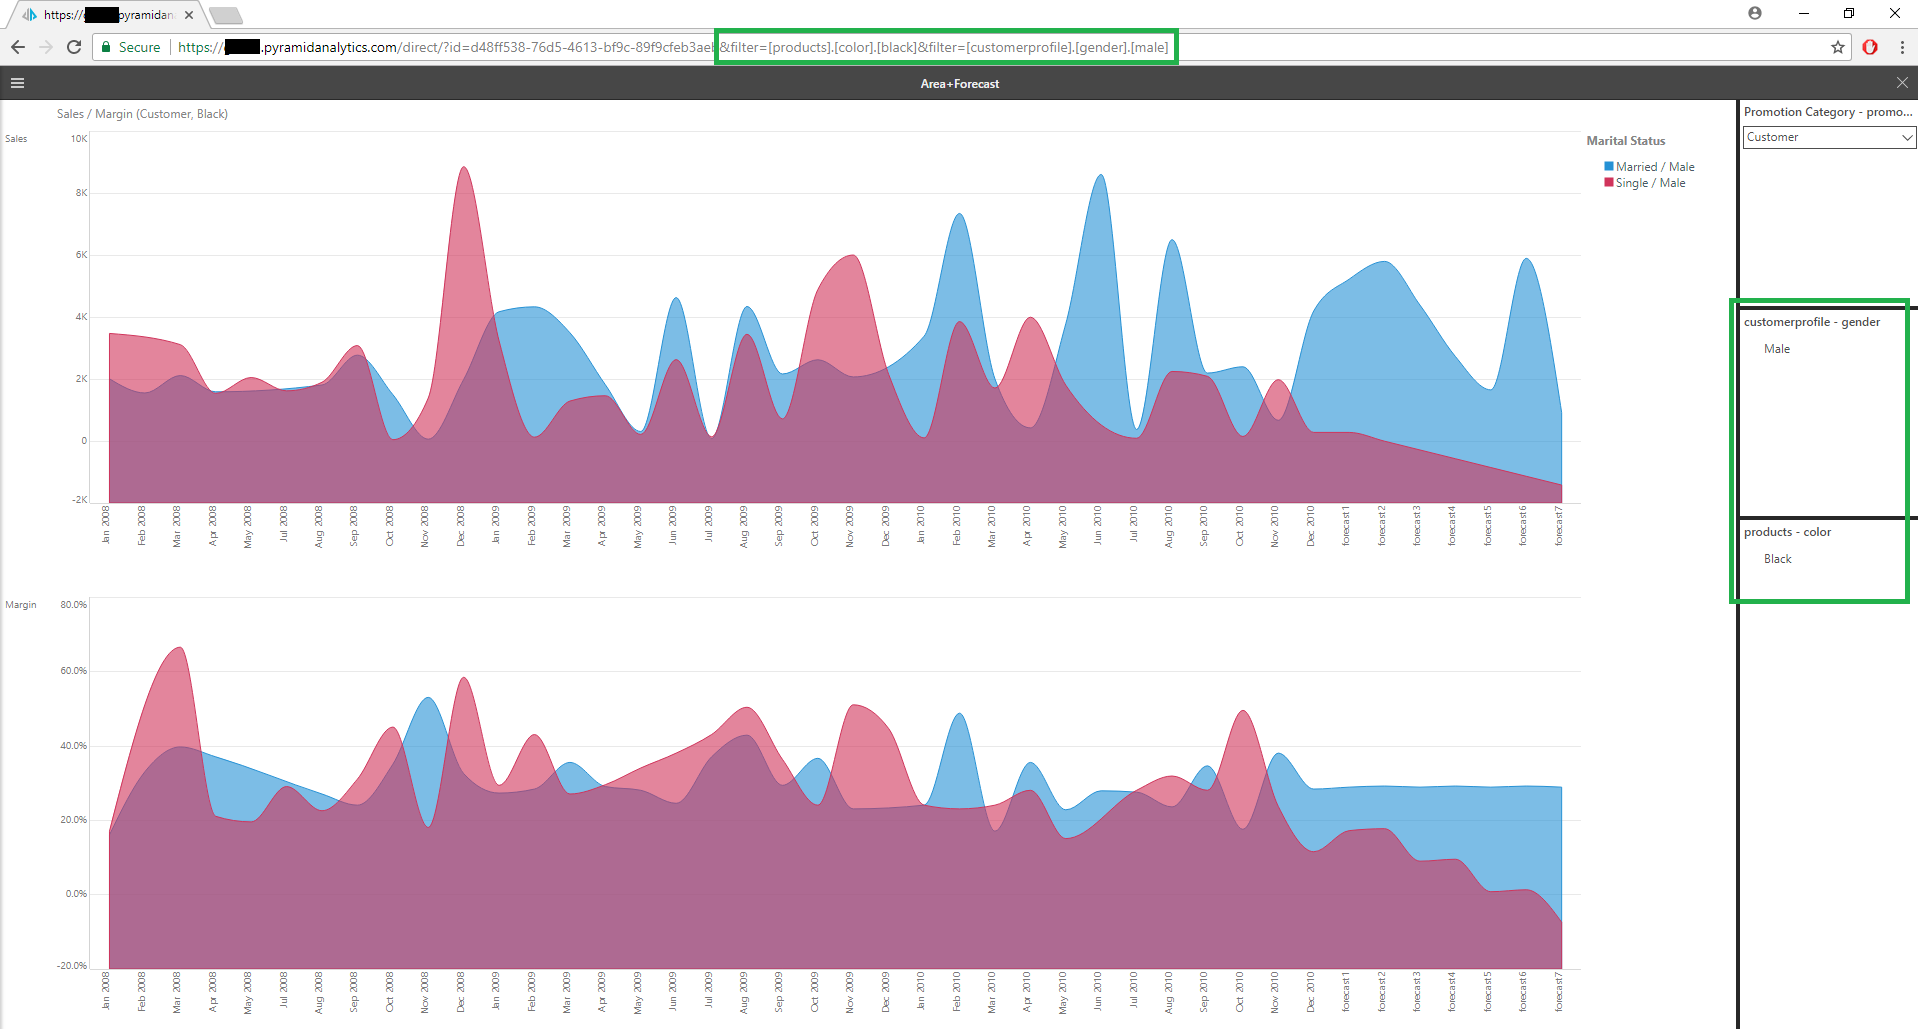Click the secure padlock icon
The height and width of the screenshot is (1029, 1918).
pyautogui.click(x=106, y=47)
